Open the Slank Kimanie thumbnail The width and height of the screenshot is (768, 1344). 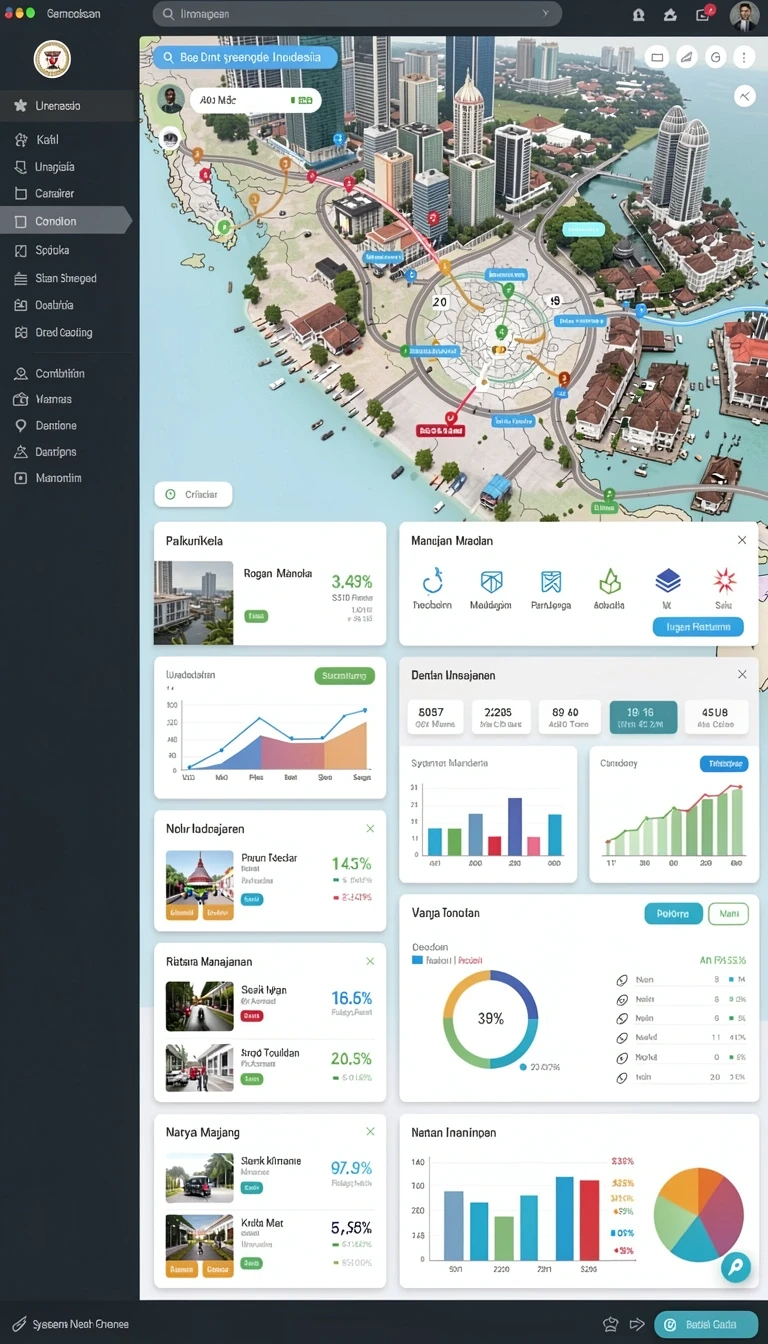[200, 1177]
